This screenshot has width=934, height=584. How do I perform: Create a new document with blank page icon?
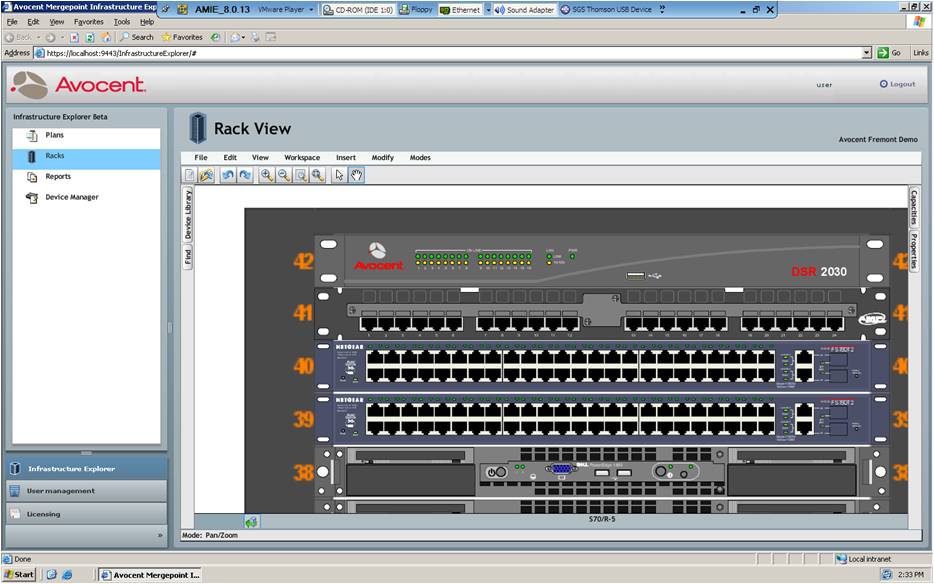190,175
